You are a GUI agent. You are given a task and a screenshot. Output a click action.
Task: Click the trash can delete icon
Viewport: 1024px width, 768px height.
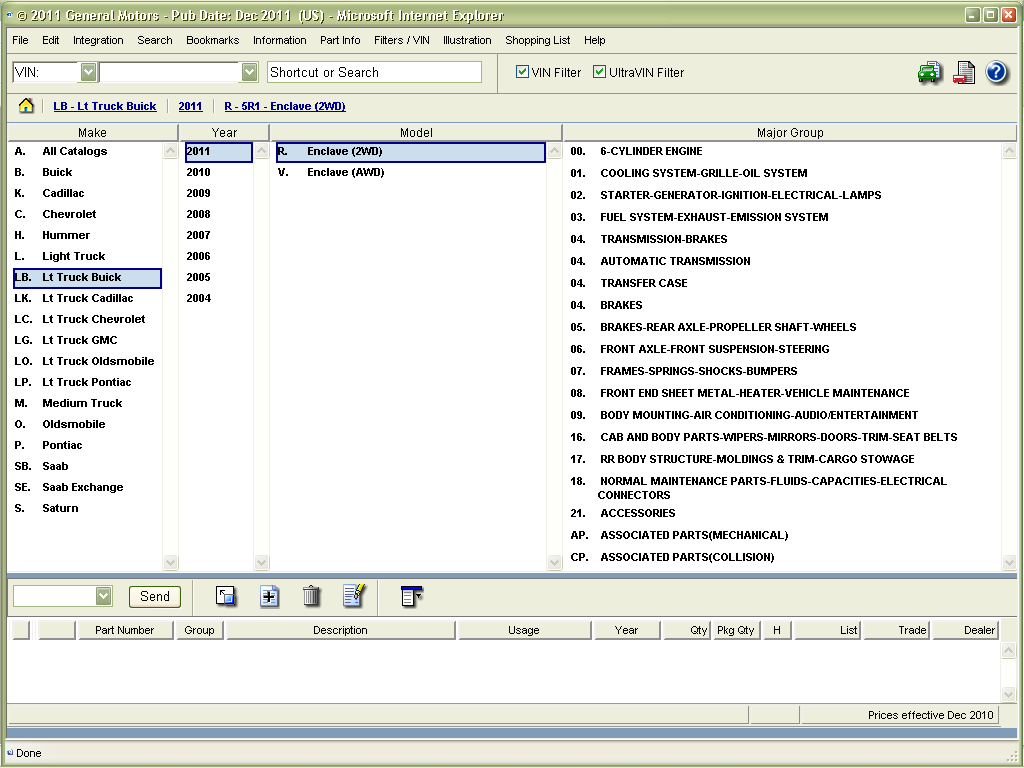coord(312,596)
